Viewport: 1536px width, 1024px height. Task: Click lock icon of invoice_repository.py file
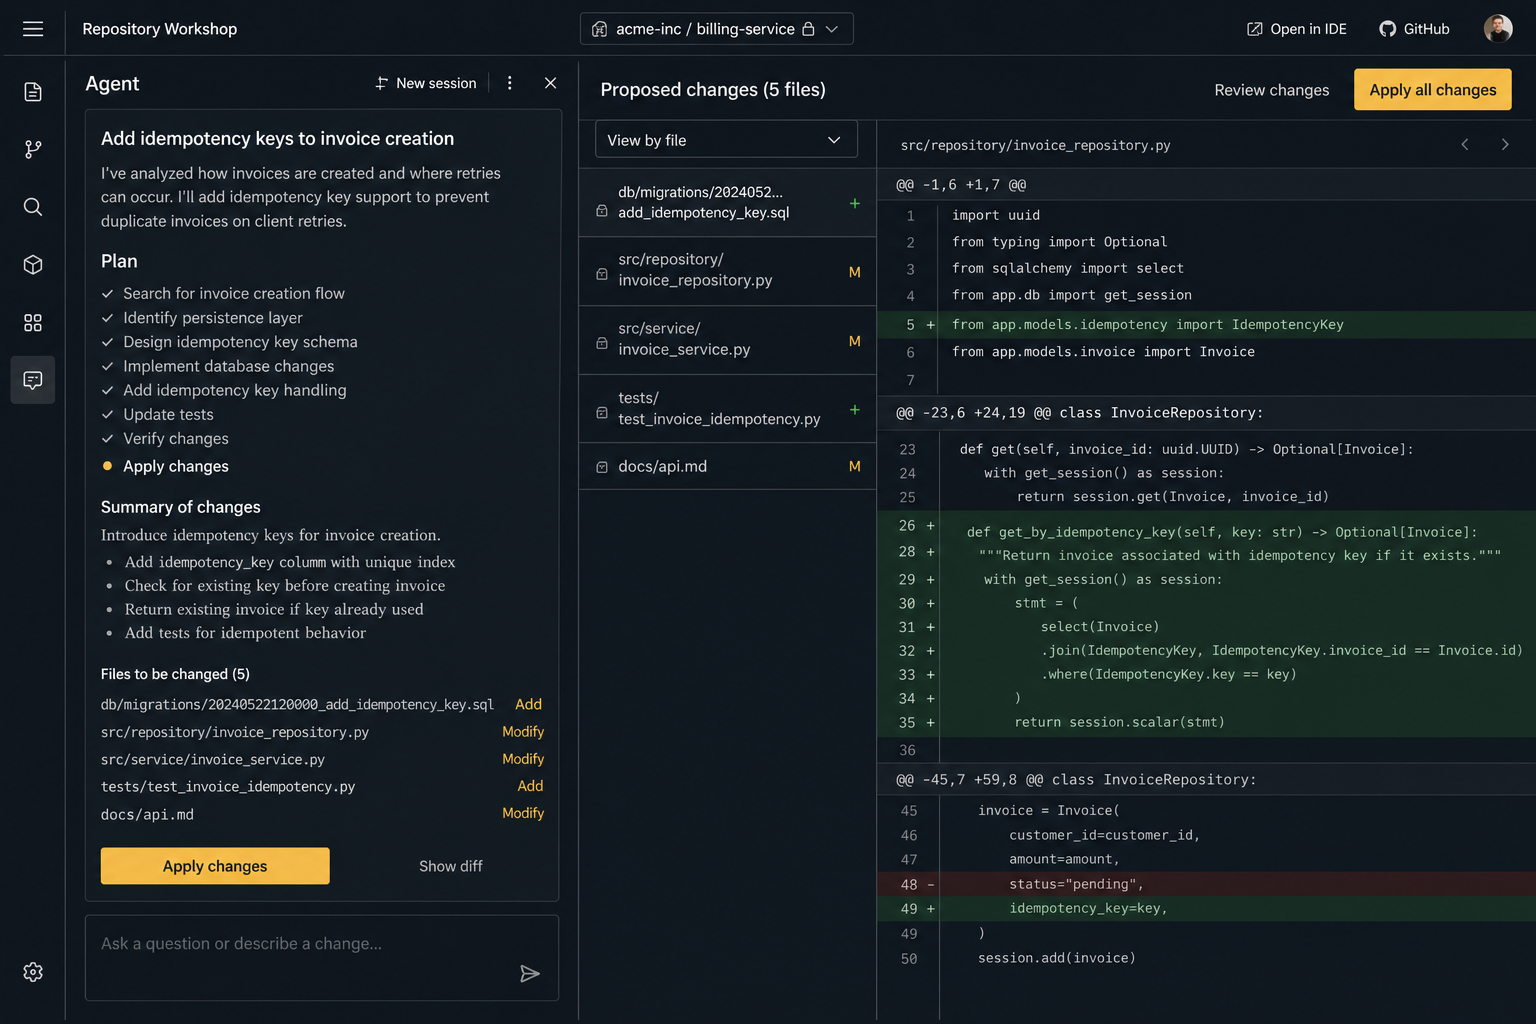pos(602,274)
